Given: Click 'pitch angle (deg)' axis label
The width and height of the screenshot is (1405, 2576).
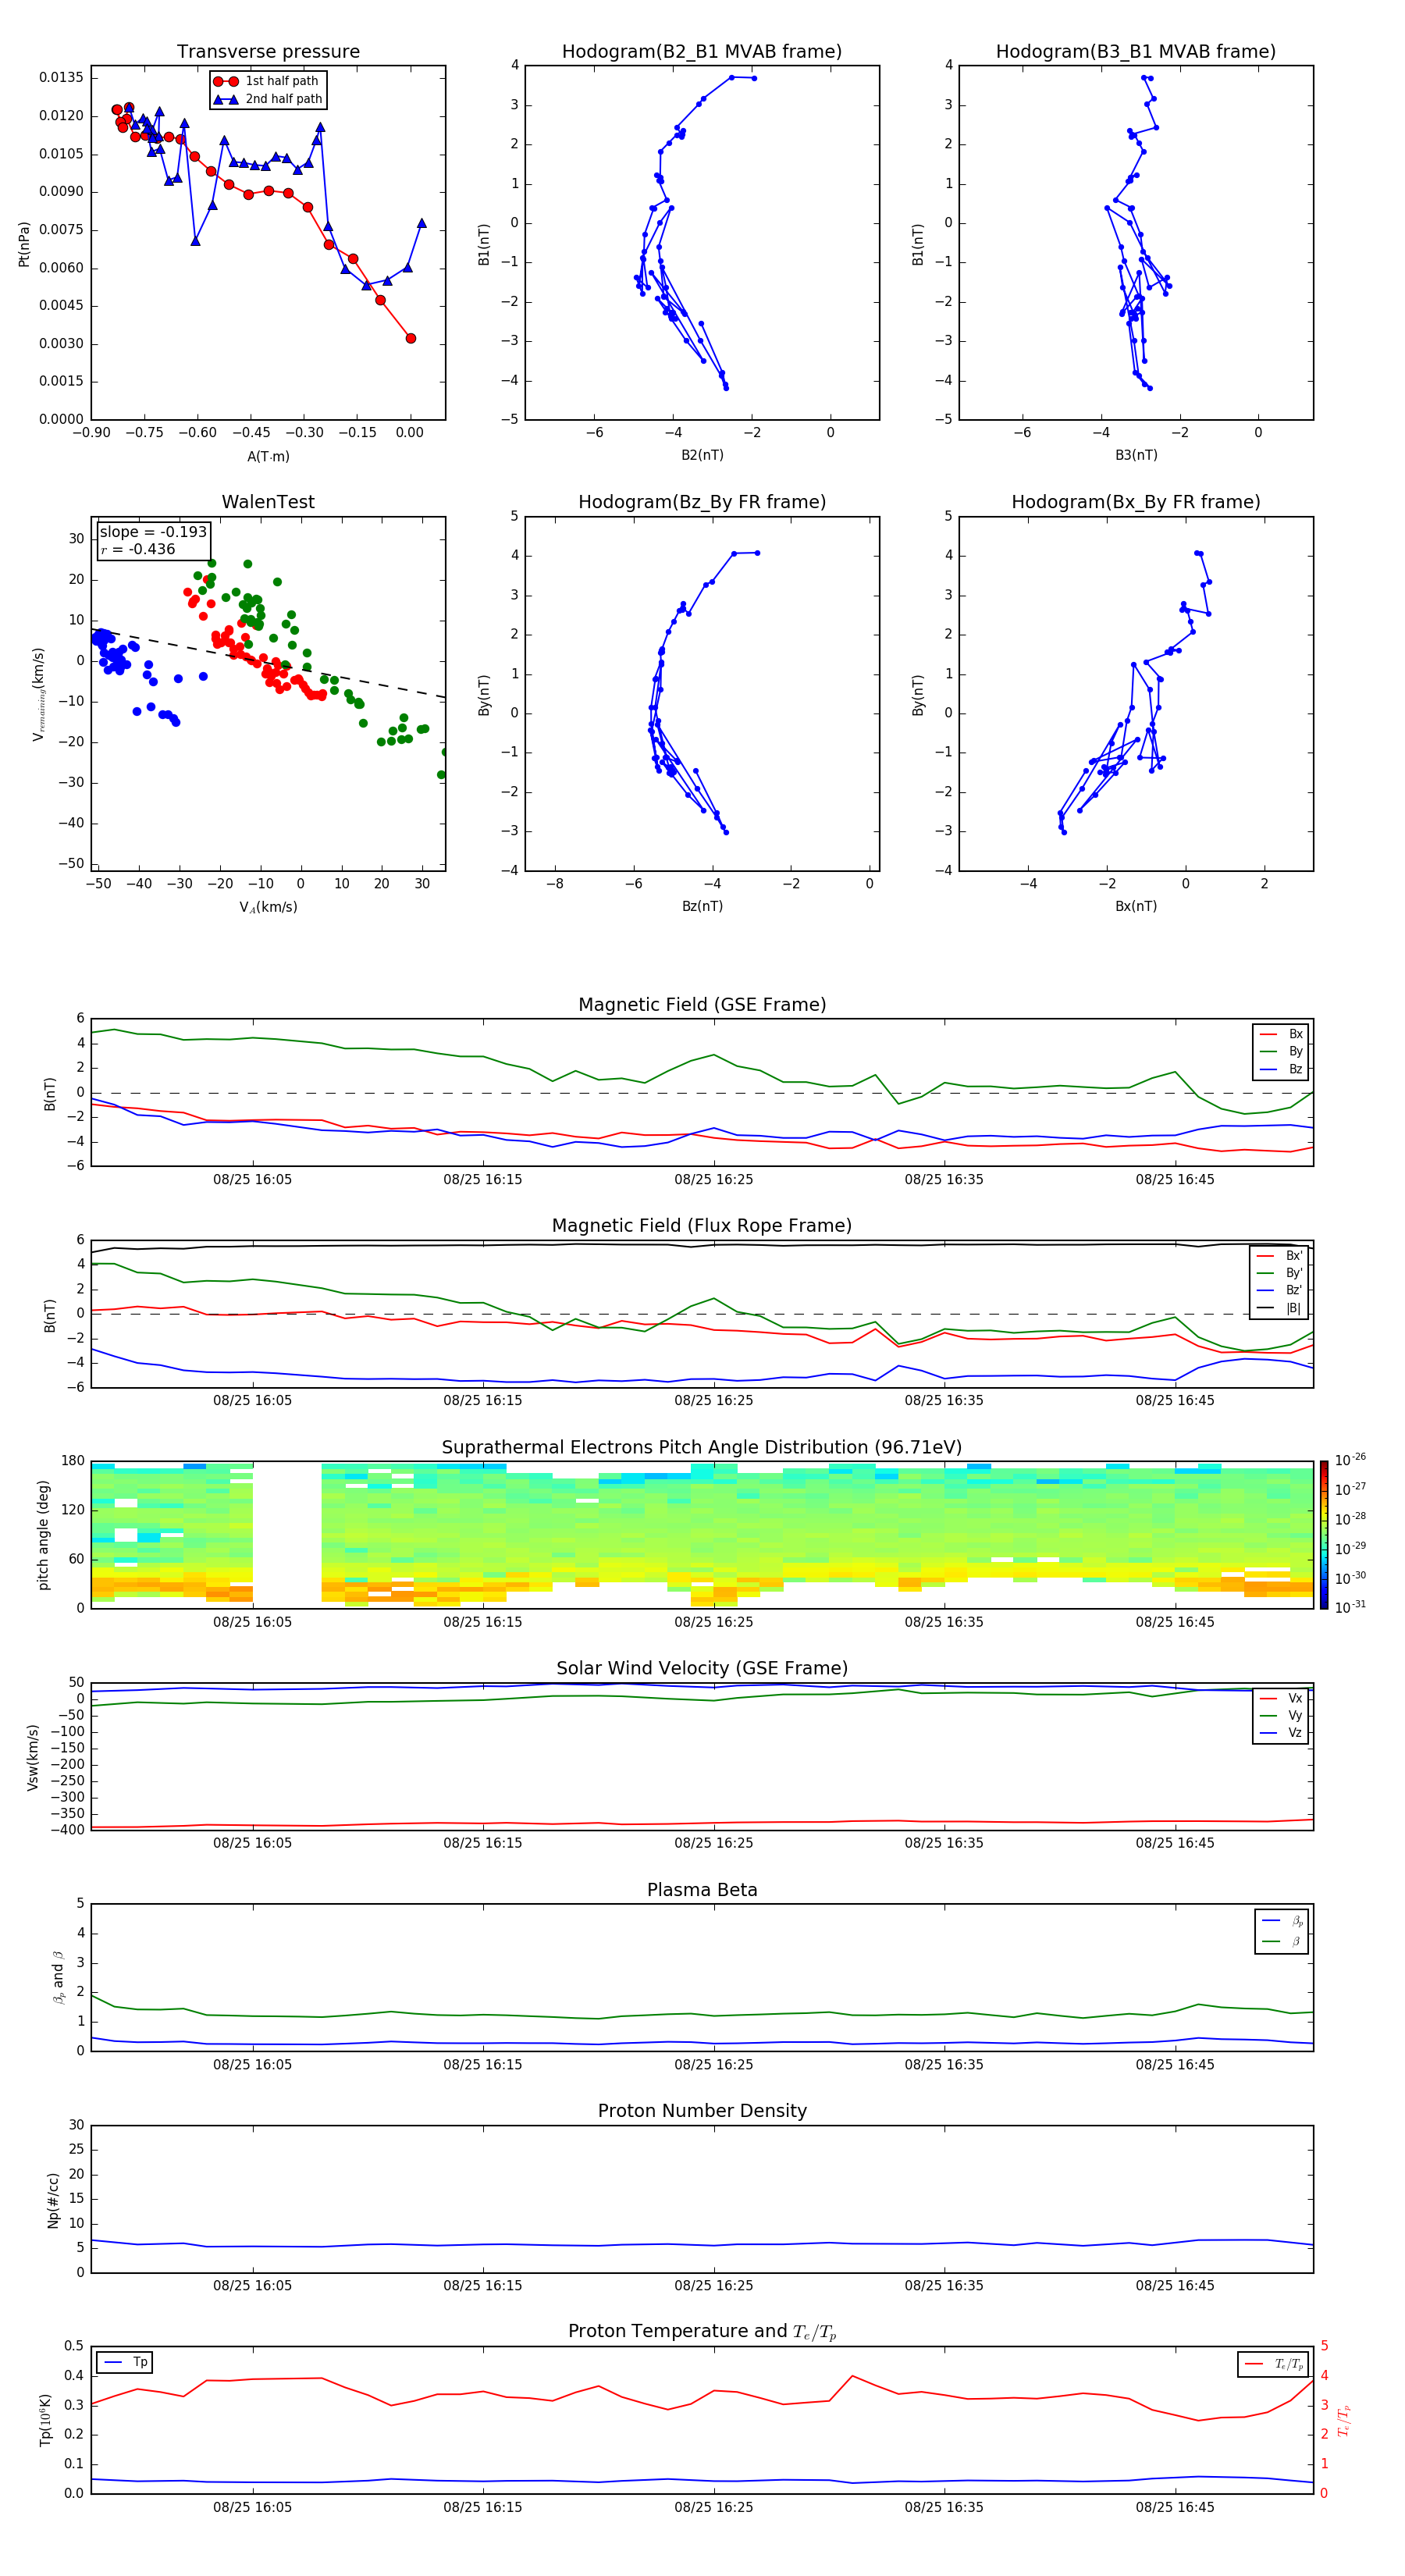Looking at the screenshot, I should tap(43, 1535).
